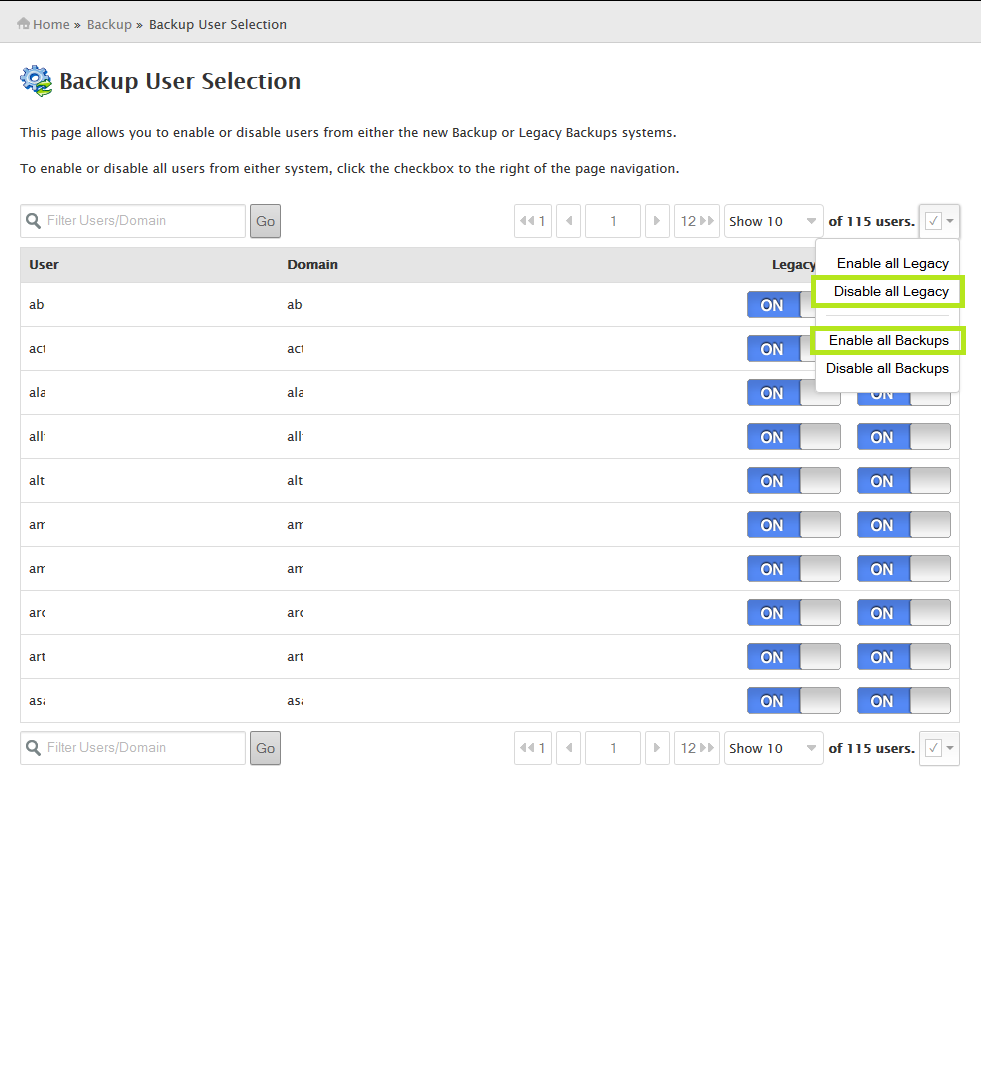Image resolution: width=981 pixels, height=1080 pixels.
Task: Open bottom bulk-select checkbox dropdown
Action: point(940,748)
